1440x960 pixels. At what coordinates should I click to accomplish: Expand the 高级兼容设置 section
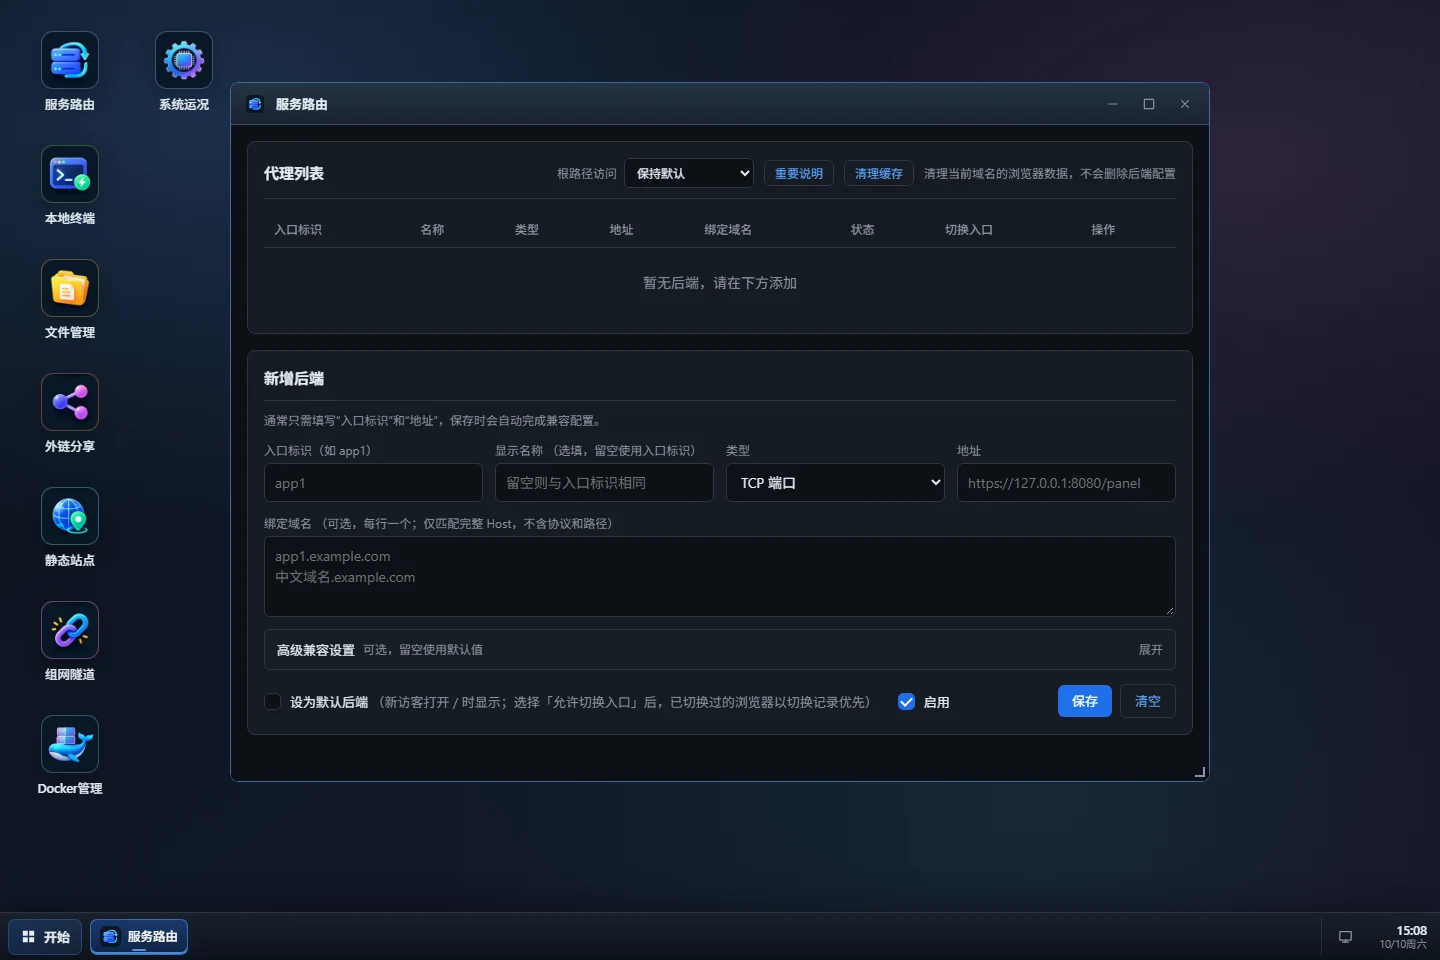click(x=720, y=649)
